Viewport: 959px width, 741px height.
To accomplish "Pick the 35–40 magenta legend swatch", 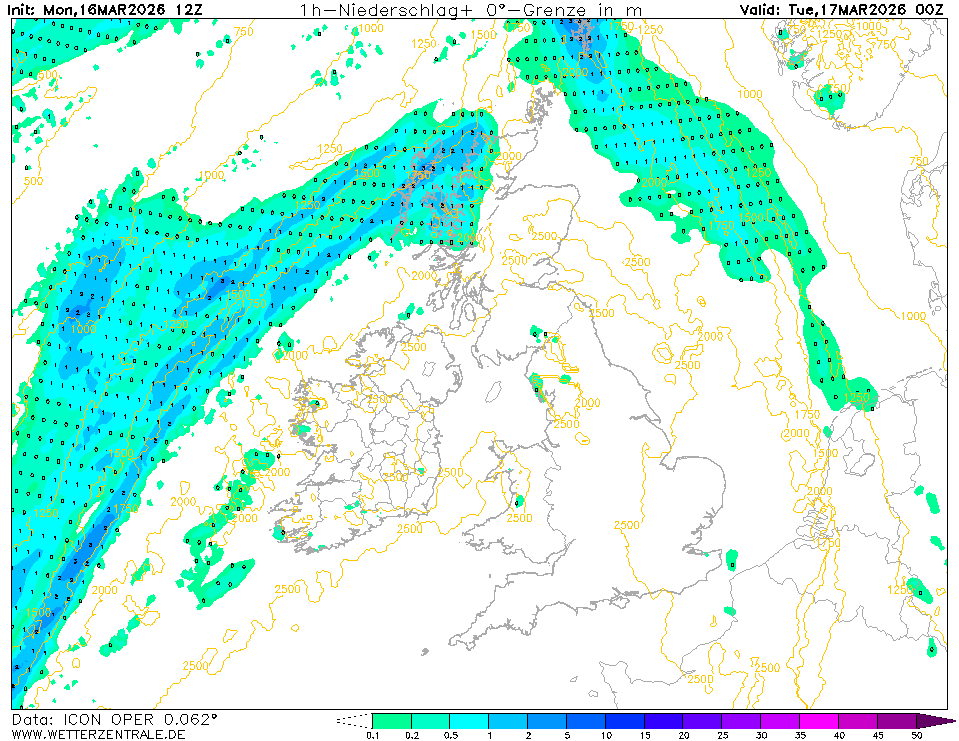I will (820, 720).
